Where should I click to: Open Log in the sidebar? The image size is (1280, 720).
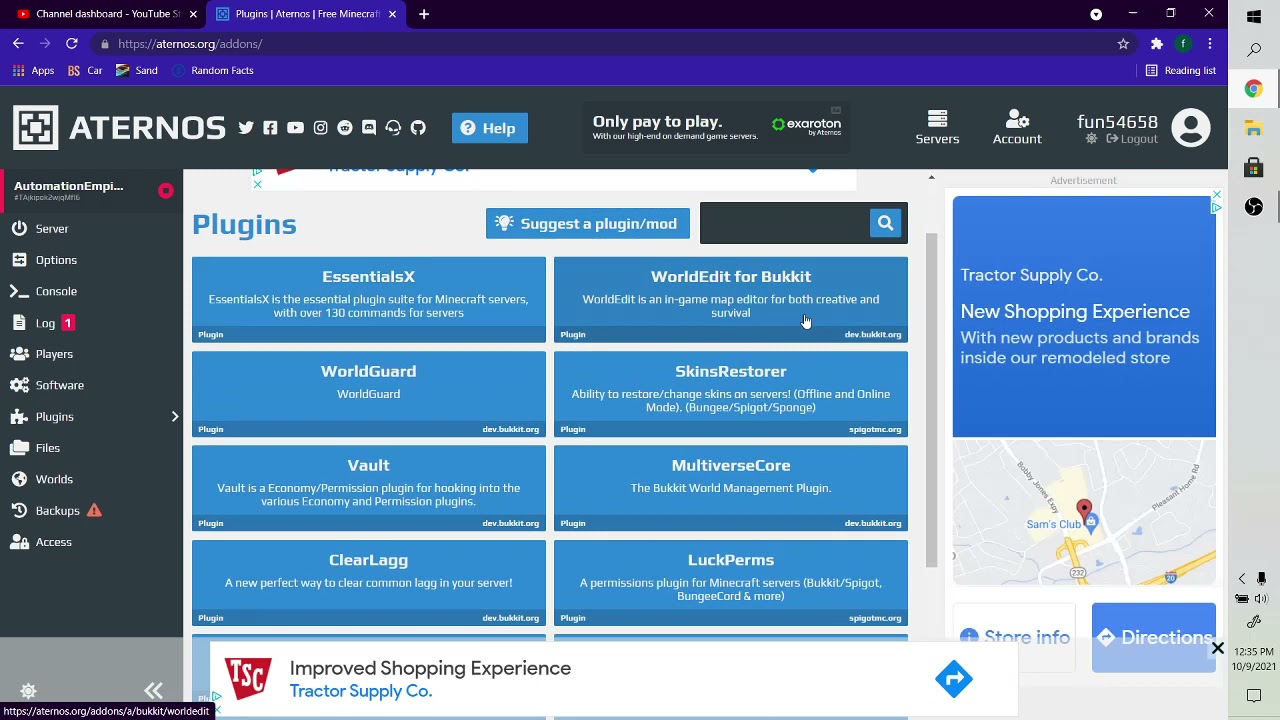pos(92,323)
